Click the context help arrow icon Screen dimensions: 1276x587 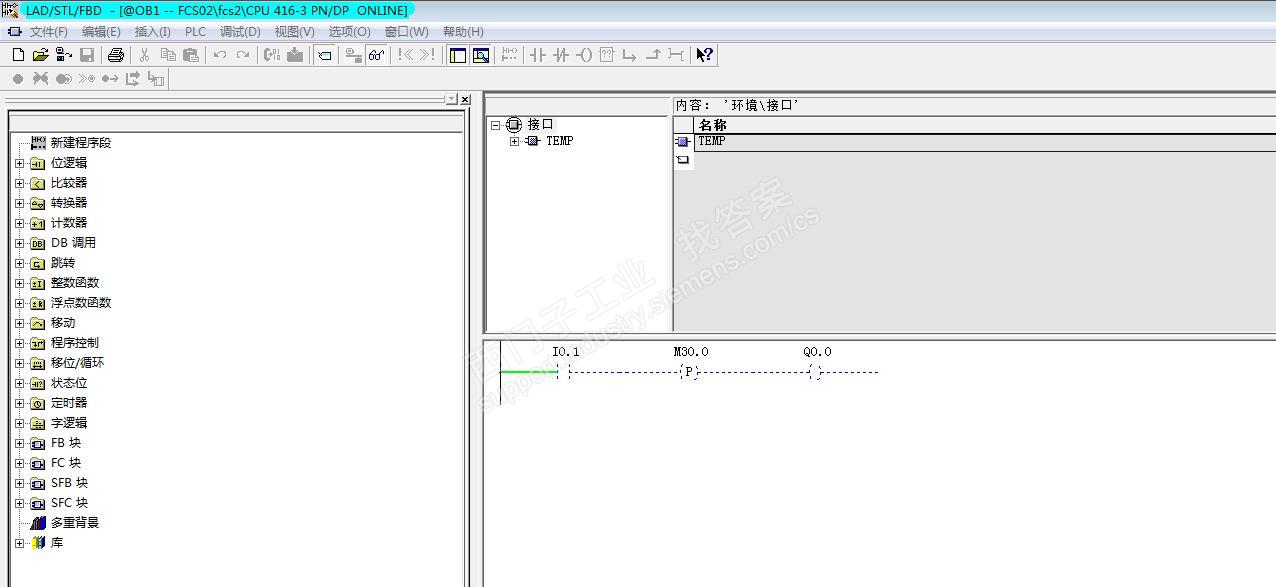tap(705, 55)
